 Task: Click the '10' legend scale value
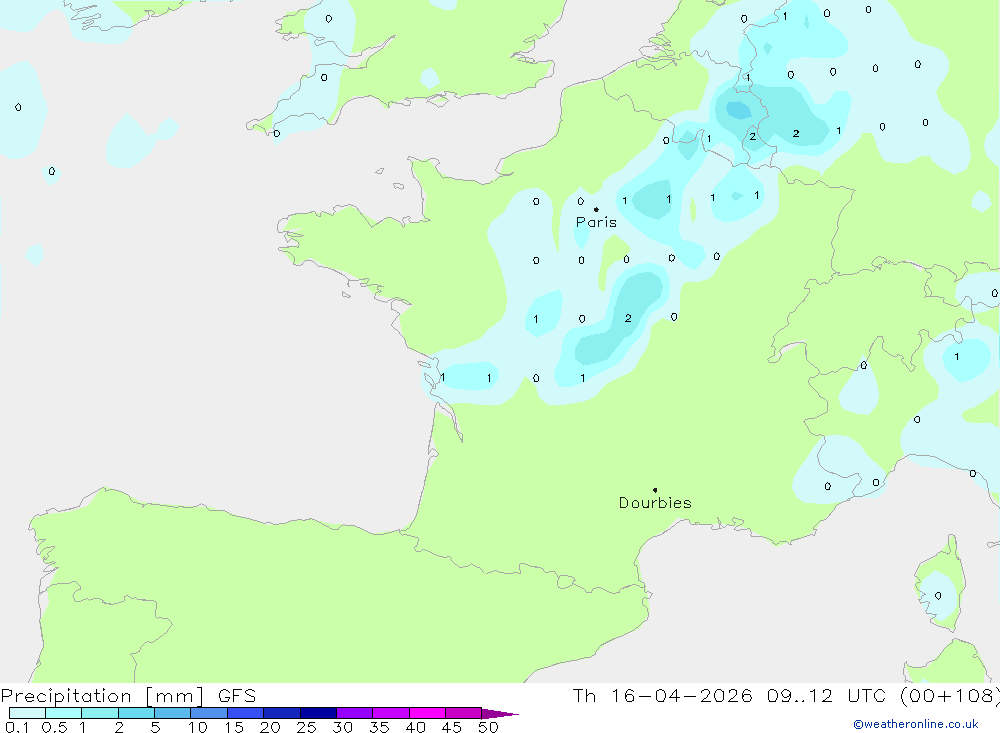(x=198, y=727)
